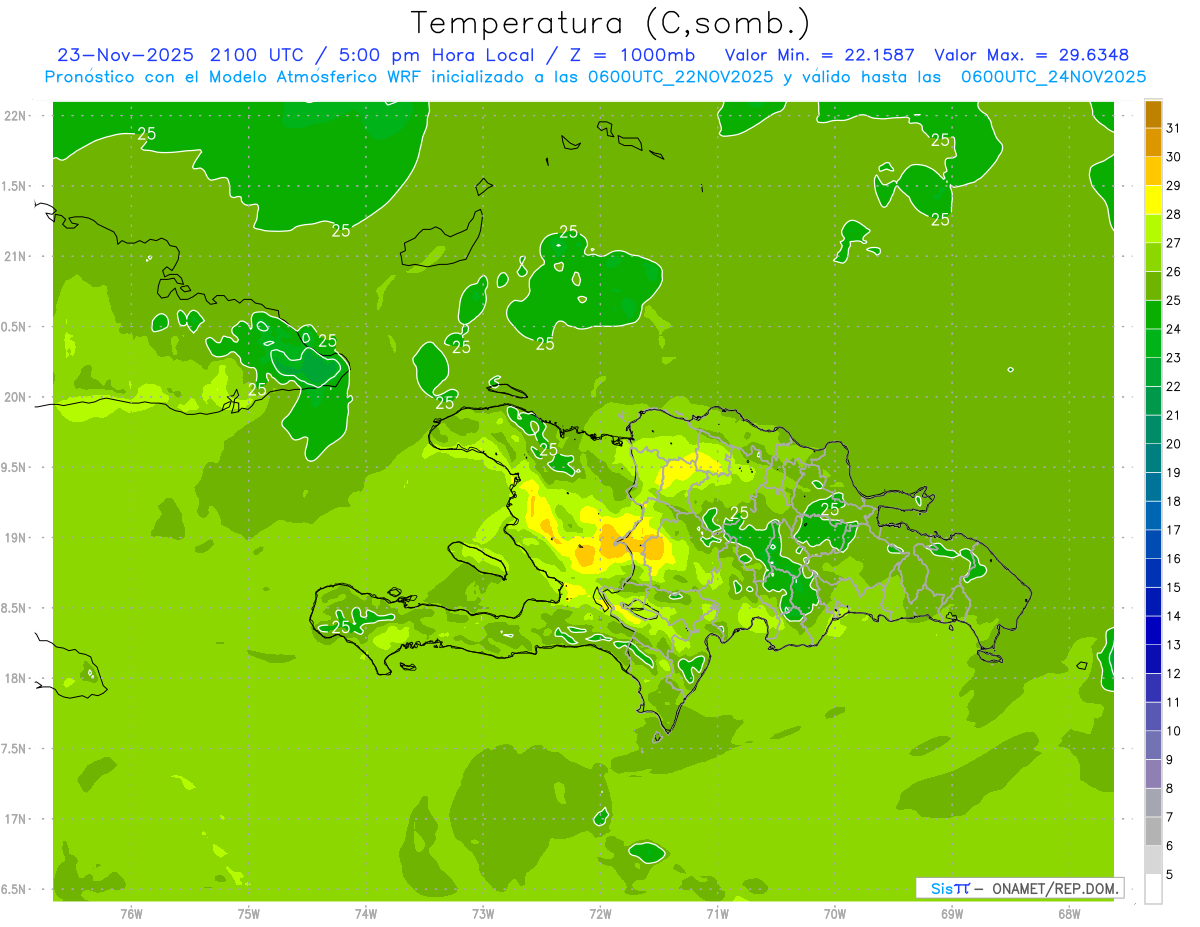Click the "15" color scale label

pyautogui.click(x=1174, y=588)
